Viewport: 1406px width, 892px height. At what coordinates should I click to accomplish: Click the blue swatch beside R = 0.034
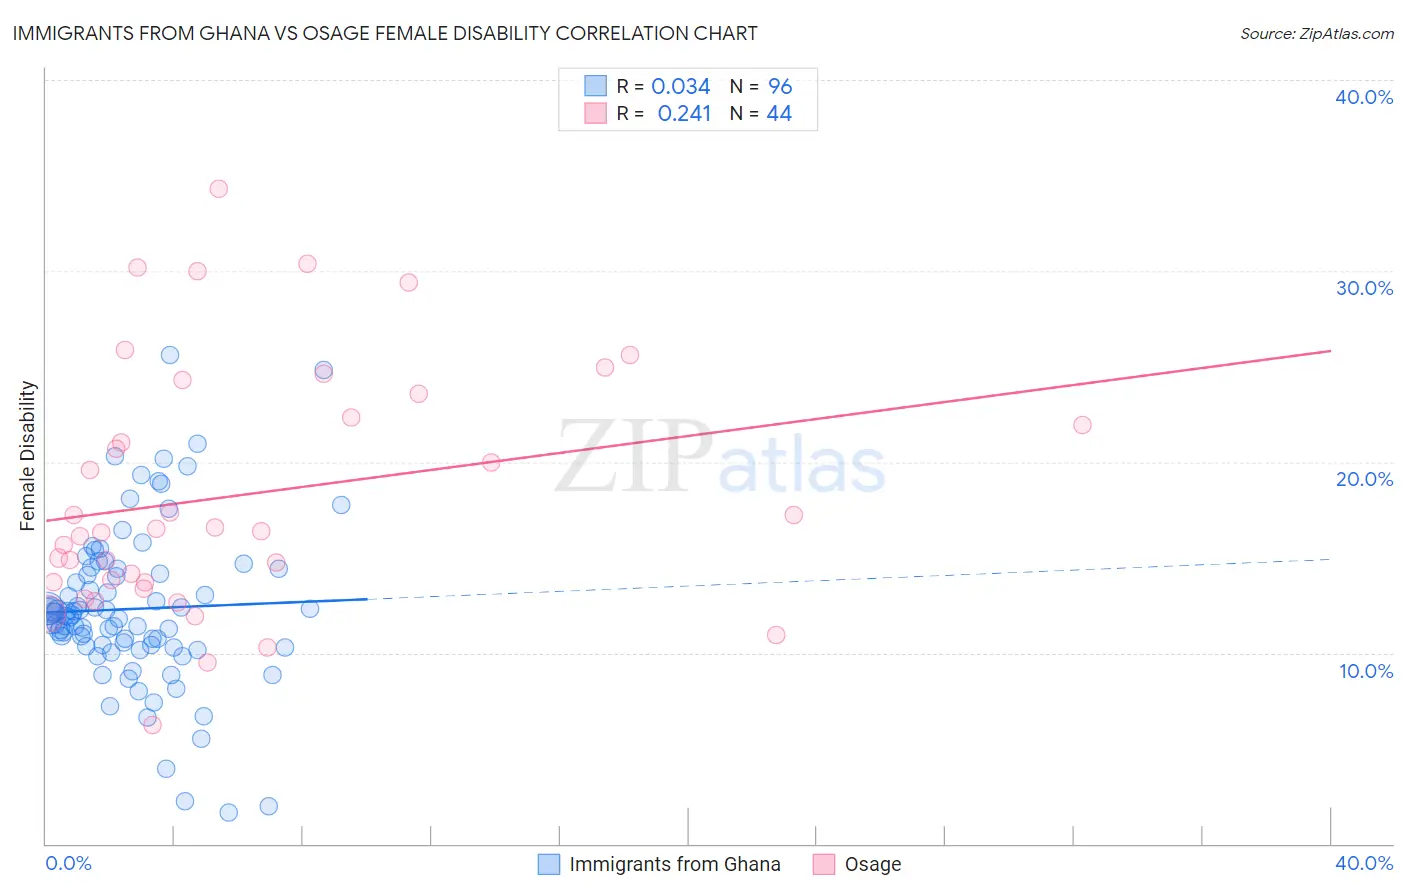coord(596,86)
